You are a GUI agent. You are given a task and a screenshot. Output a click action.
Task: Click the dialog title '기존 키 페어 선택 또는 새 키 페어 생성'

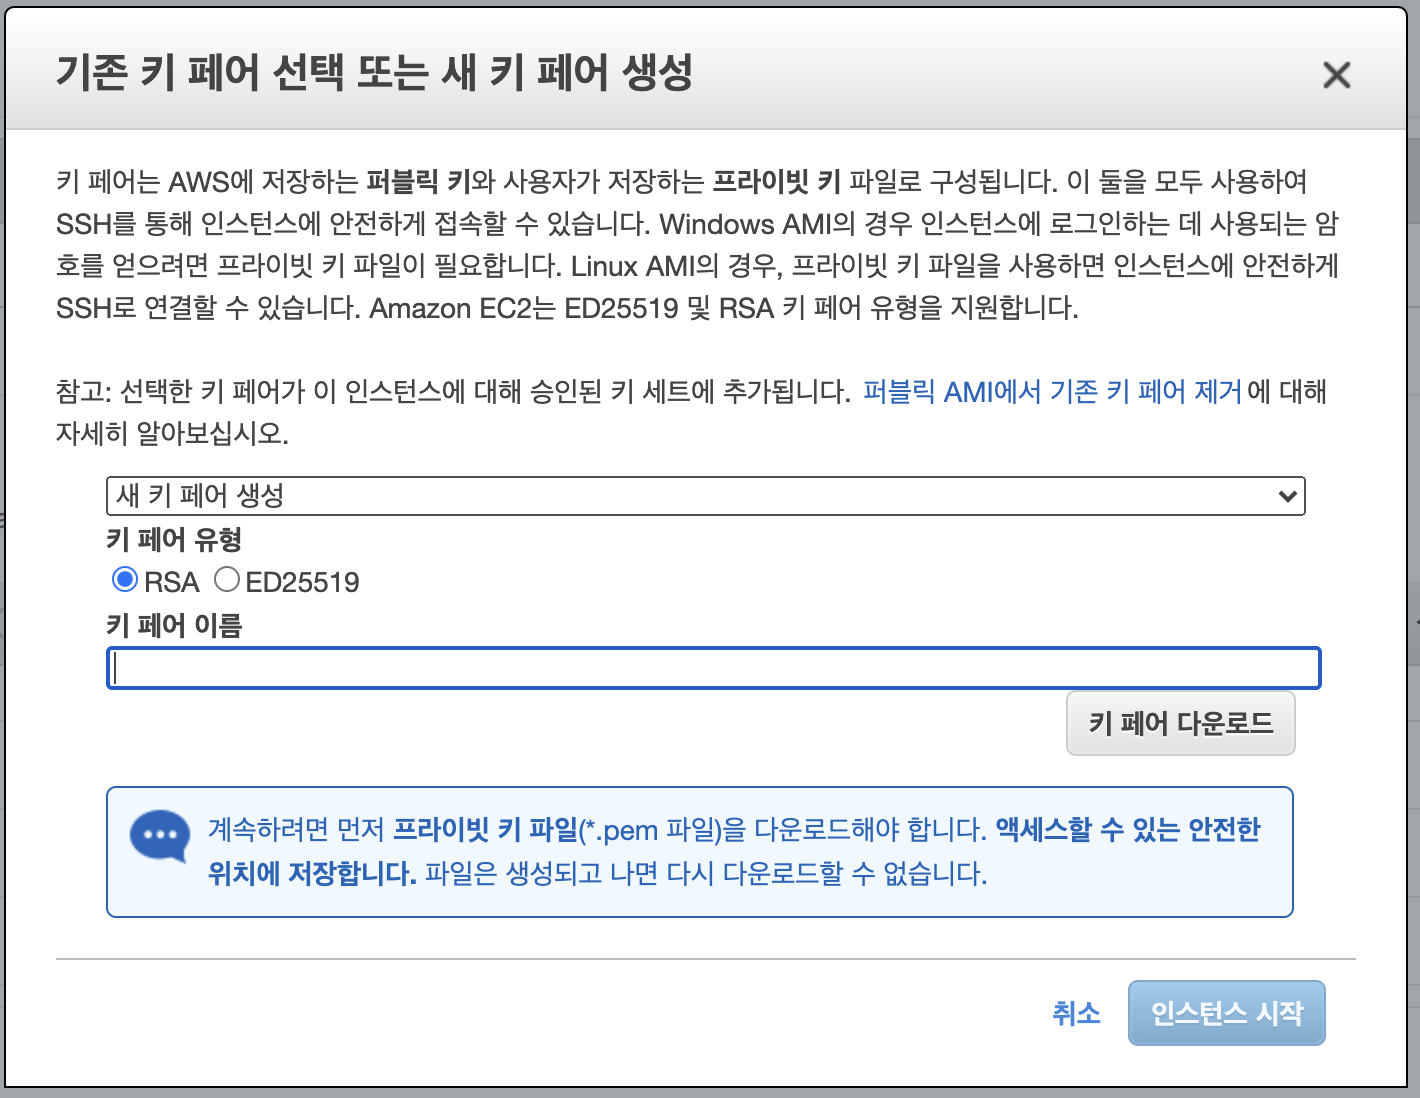tap(374, 73)
